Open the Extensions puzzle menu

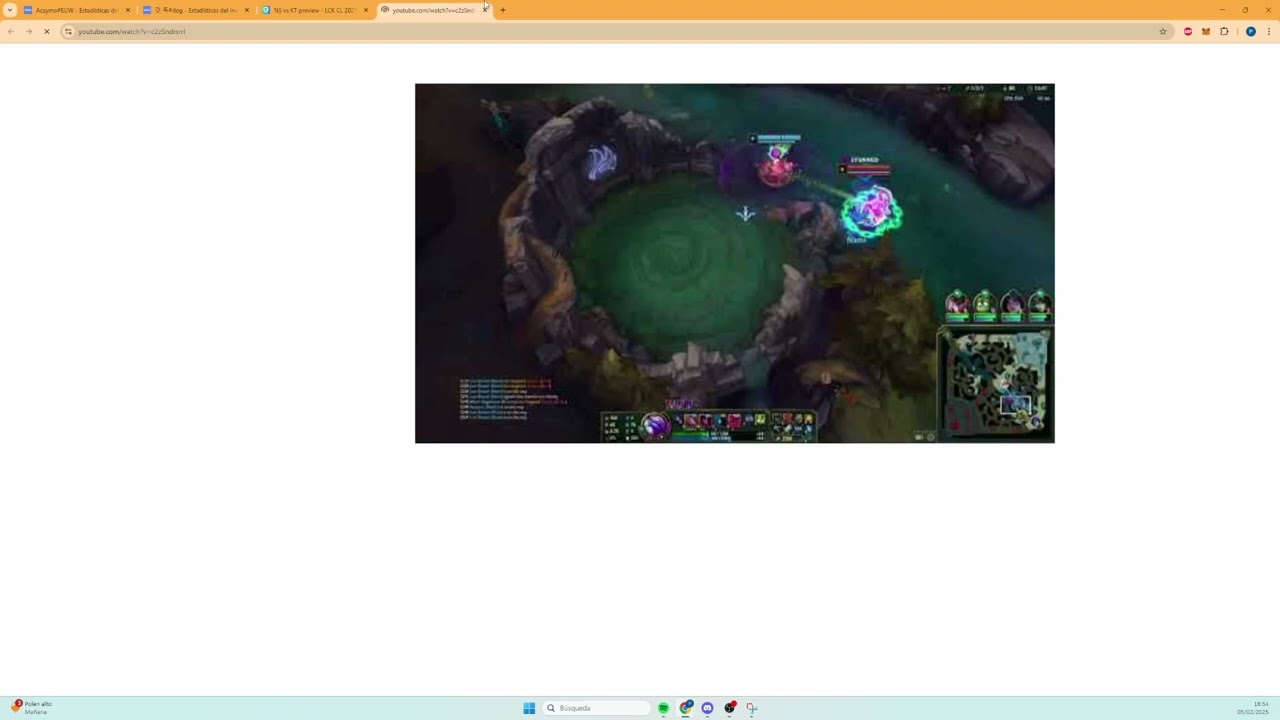1224,31
